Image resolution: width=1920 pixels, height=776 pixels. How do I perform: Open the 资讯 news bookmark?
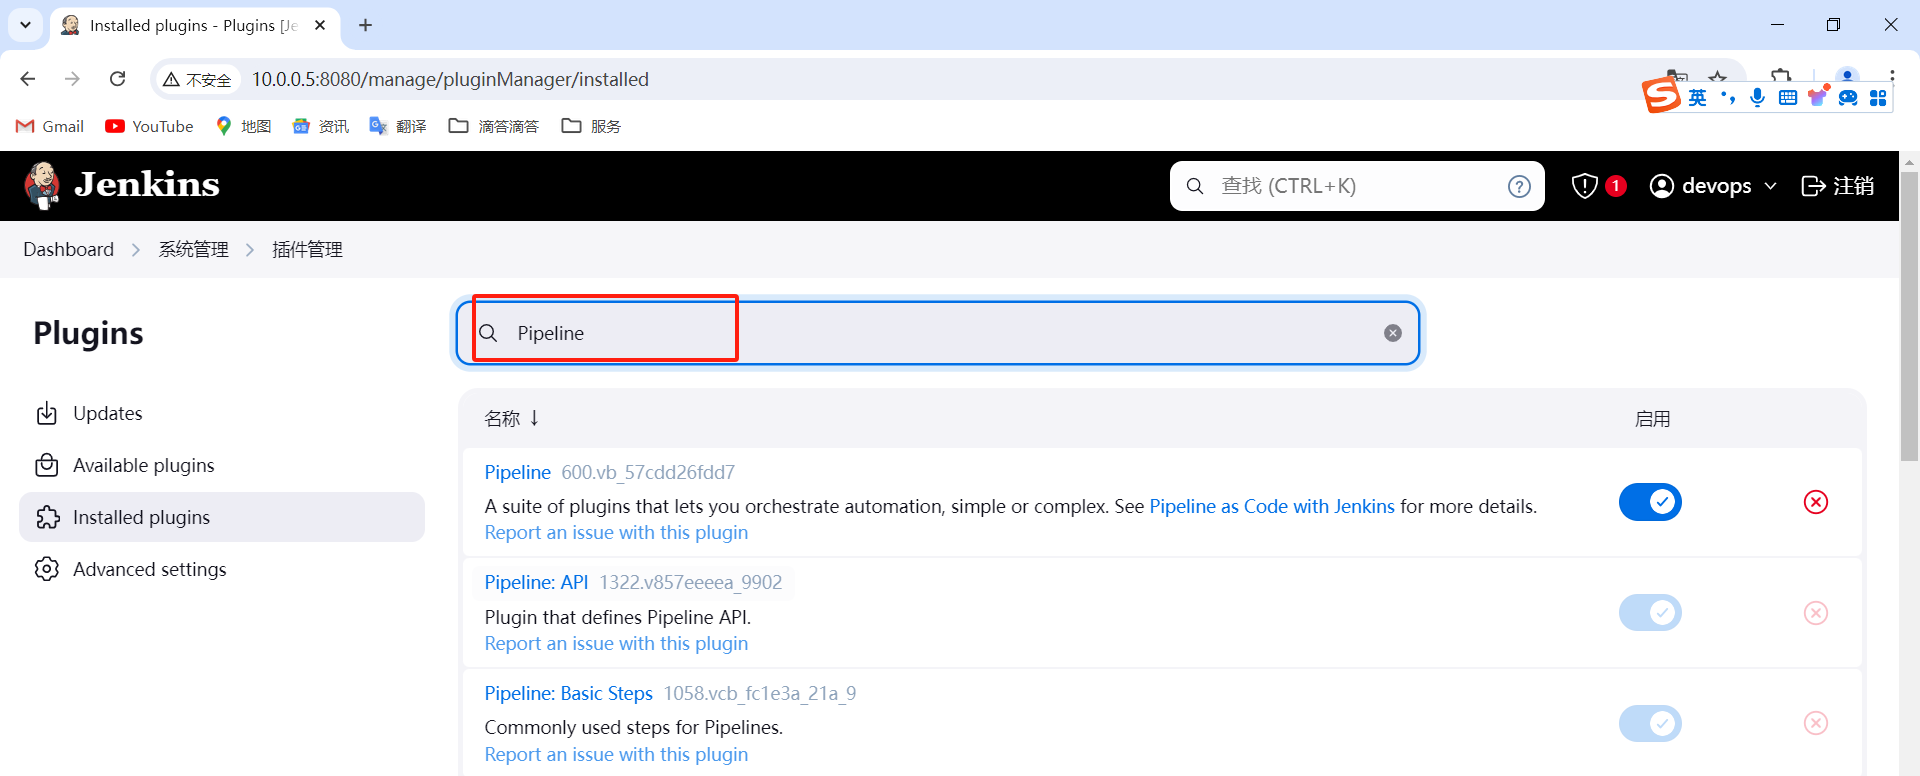(x=321, y=126)
